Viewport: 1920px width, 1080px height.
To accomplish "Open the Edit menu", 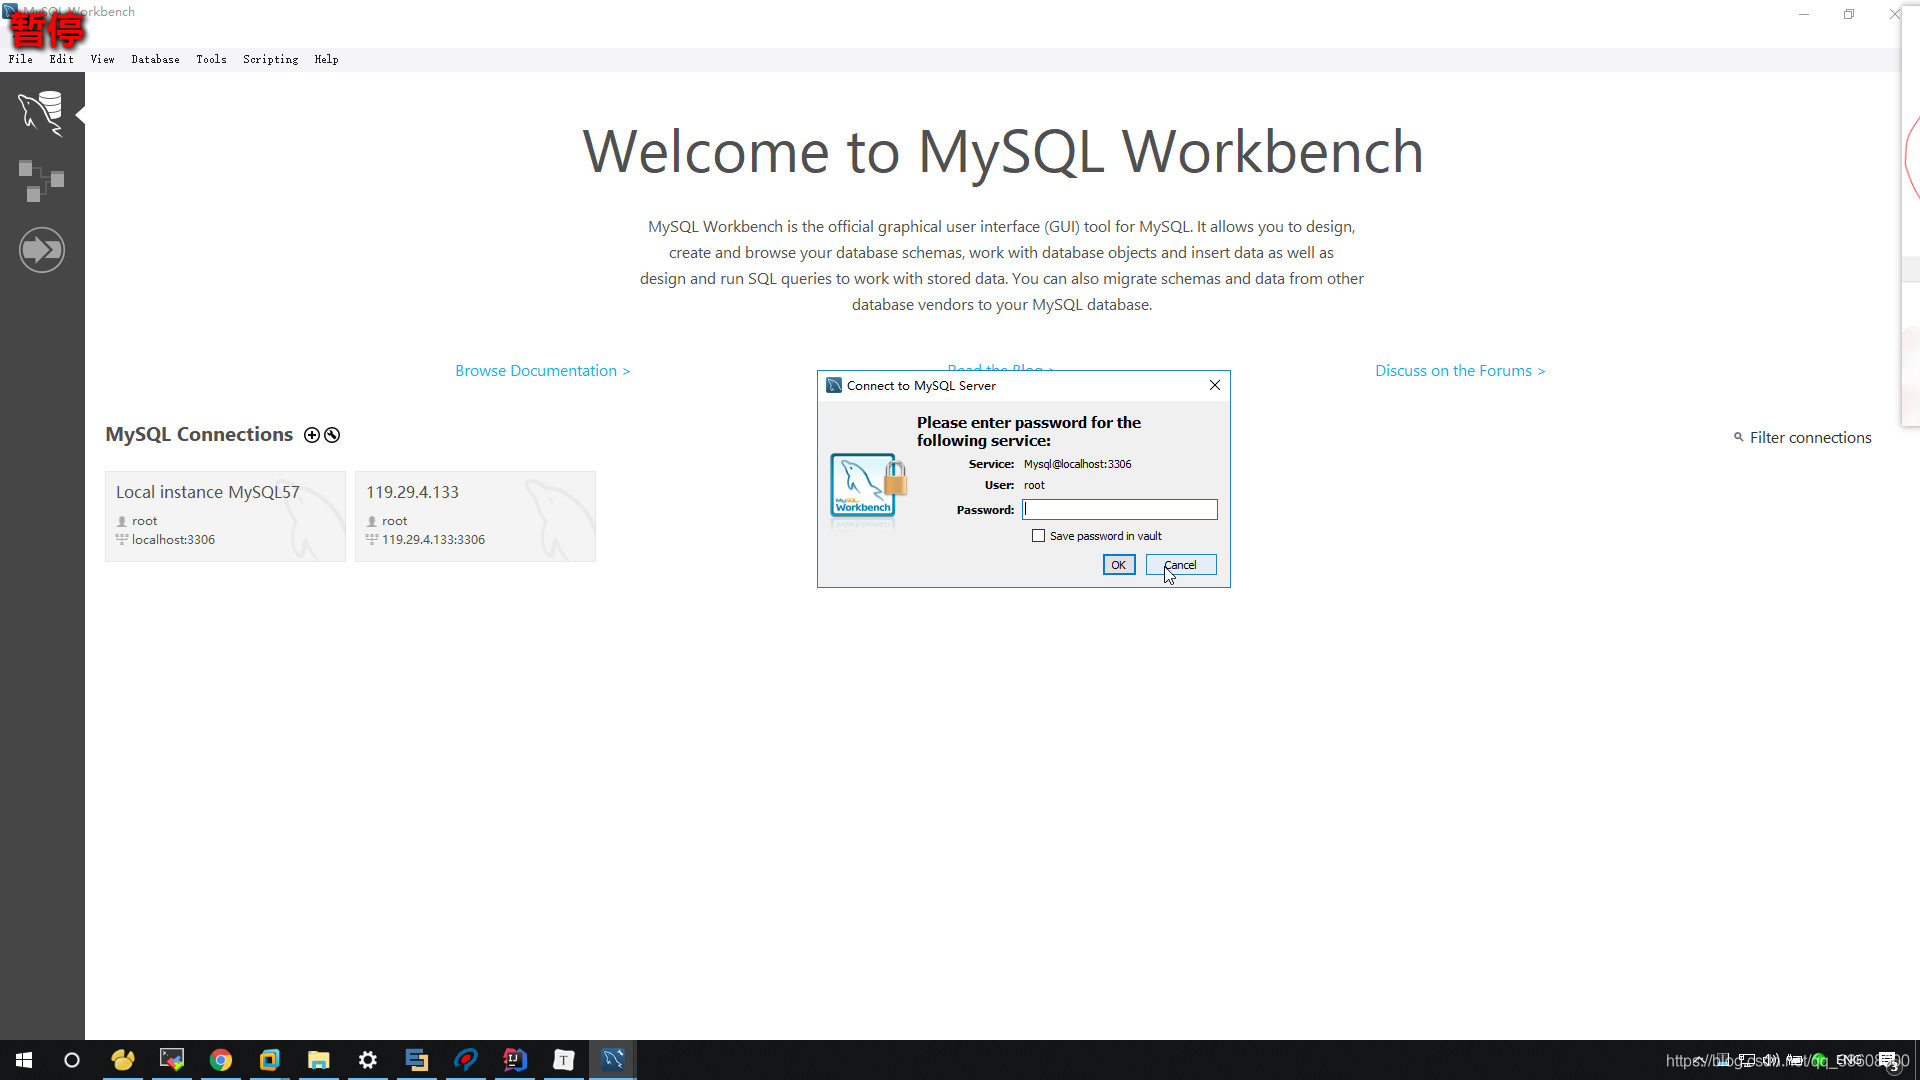I will click(x=61, y=59).
